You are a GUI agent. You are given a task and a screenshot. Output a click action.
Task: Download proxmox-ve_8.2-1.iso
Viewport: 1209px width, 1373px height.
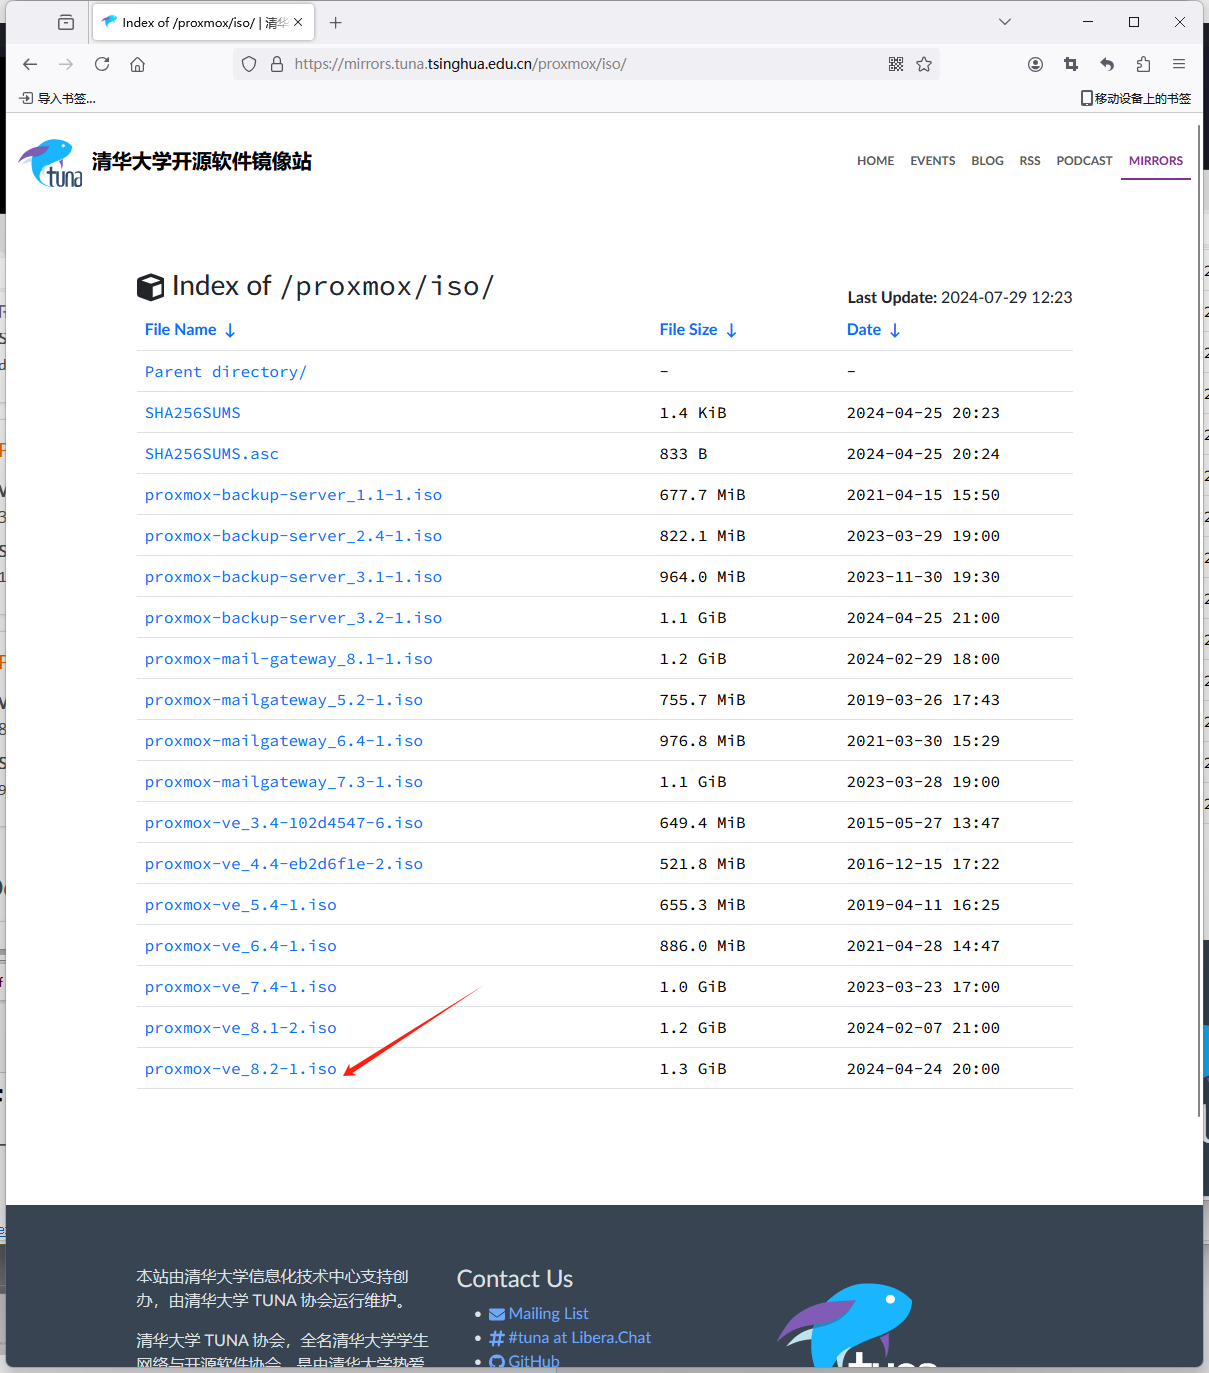click(241, 1069)
